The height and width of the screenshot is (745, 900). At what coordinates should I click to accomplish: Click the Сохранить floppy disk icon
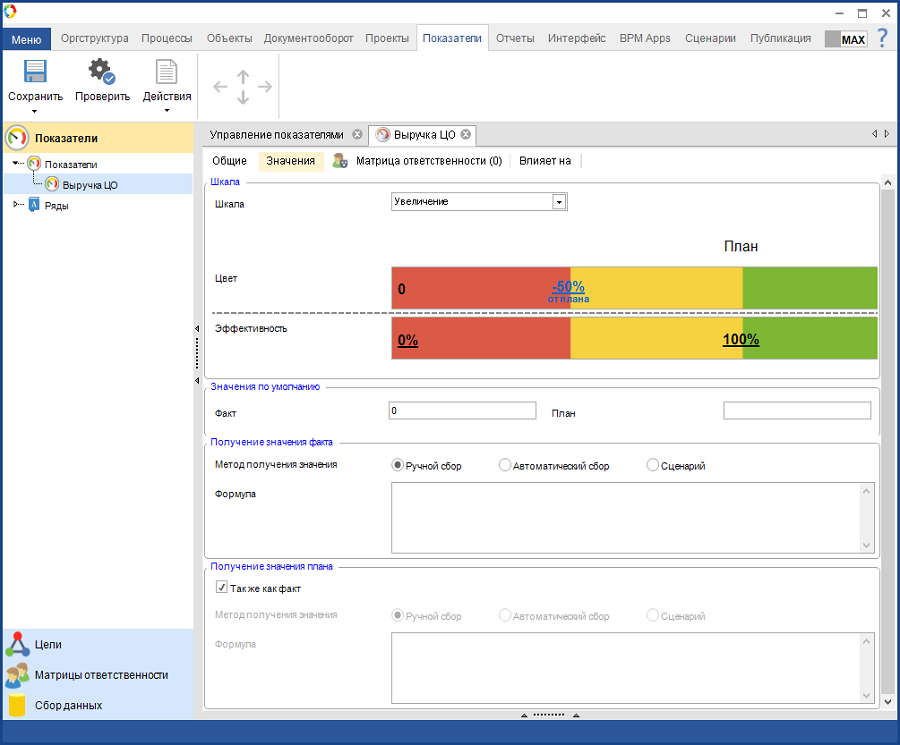tap(35, 72)
